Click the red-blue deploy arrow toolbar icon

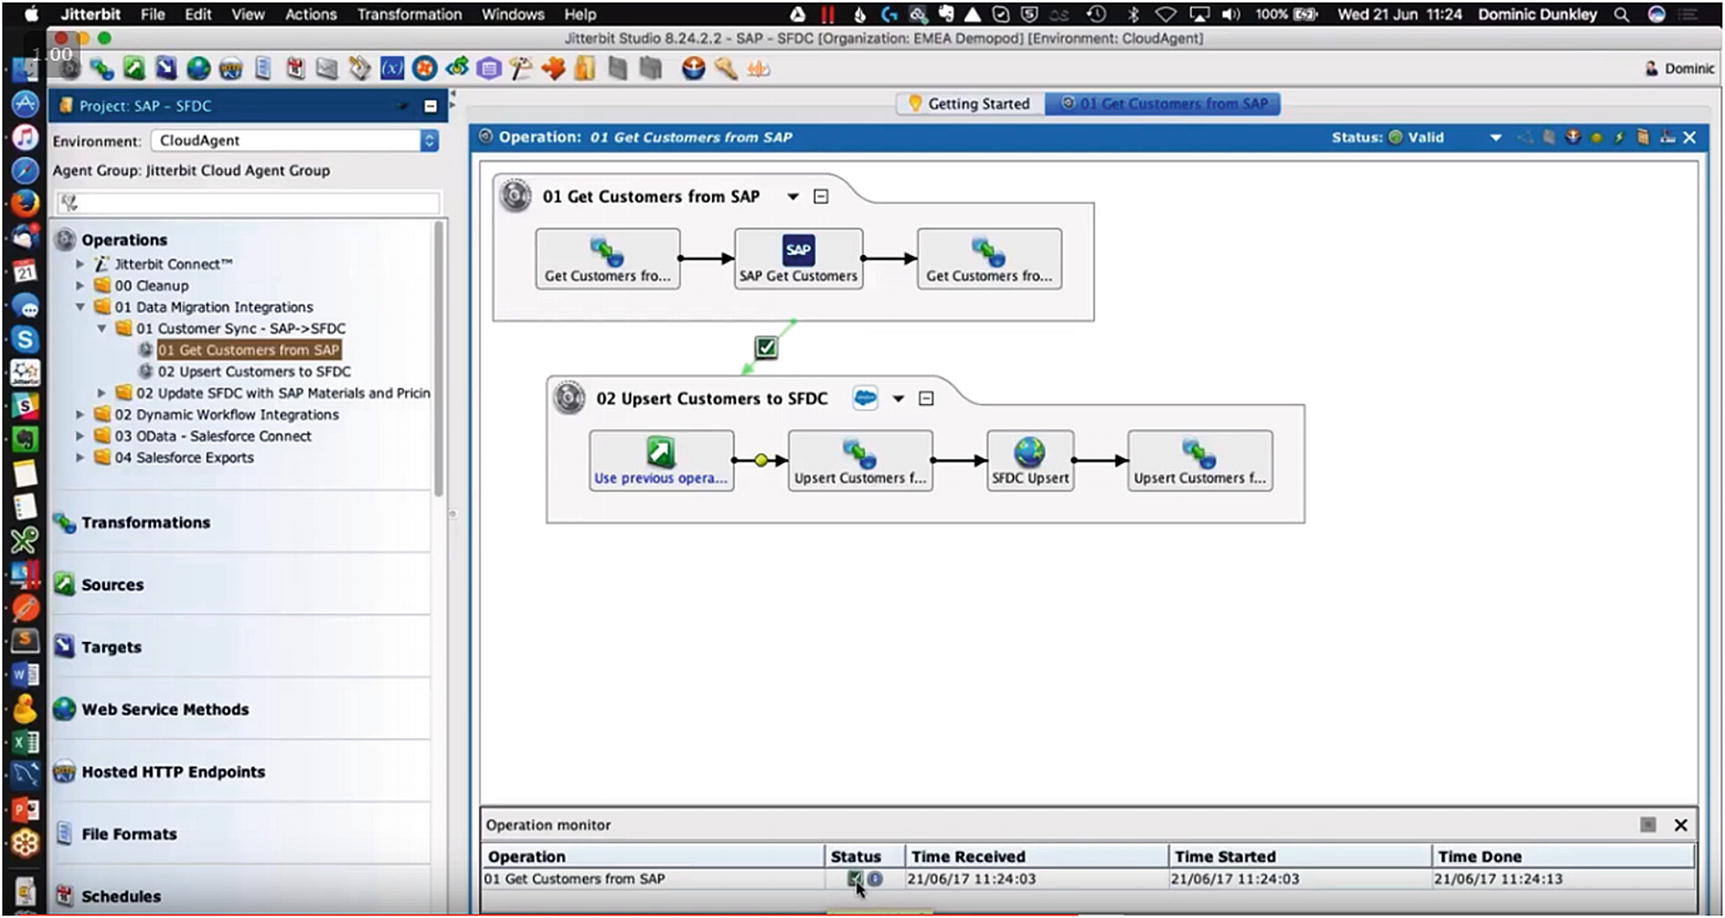[x=693, y=69]
